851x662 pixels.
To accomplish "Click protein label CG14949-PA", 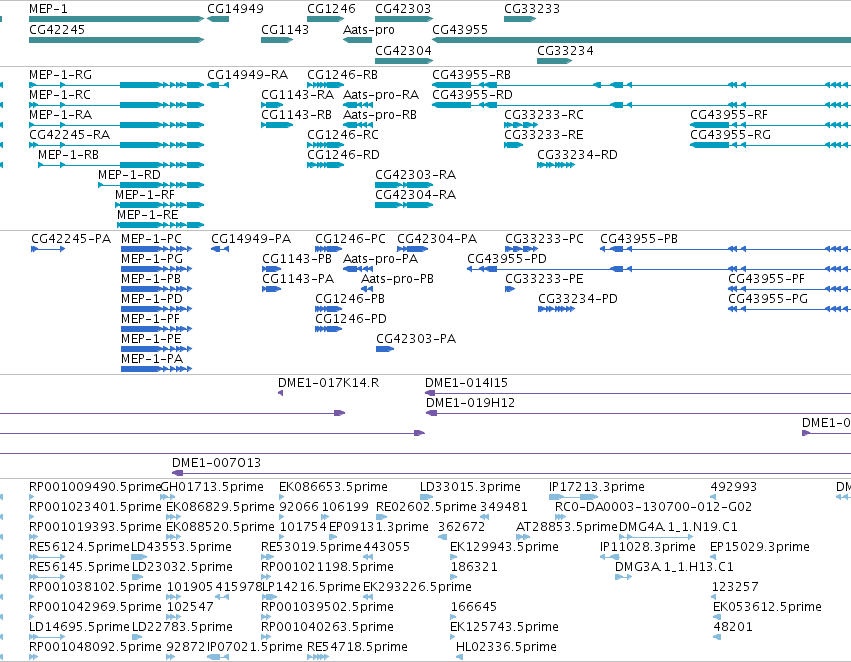I will [251, 239].
